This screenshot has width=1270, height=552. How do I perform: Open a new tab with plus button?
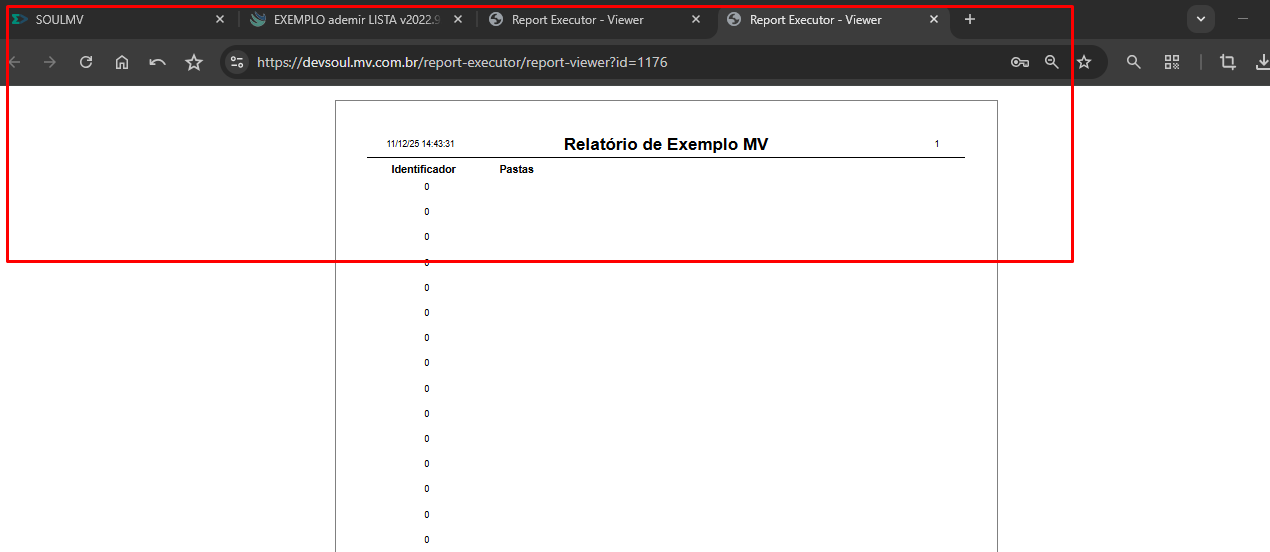click(969, 19)
